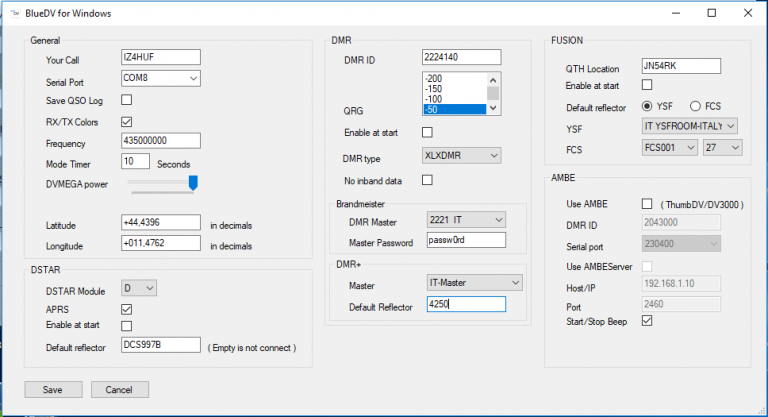
Task: Select -200 in the QRG list
Action: [455, 78]
